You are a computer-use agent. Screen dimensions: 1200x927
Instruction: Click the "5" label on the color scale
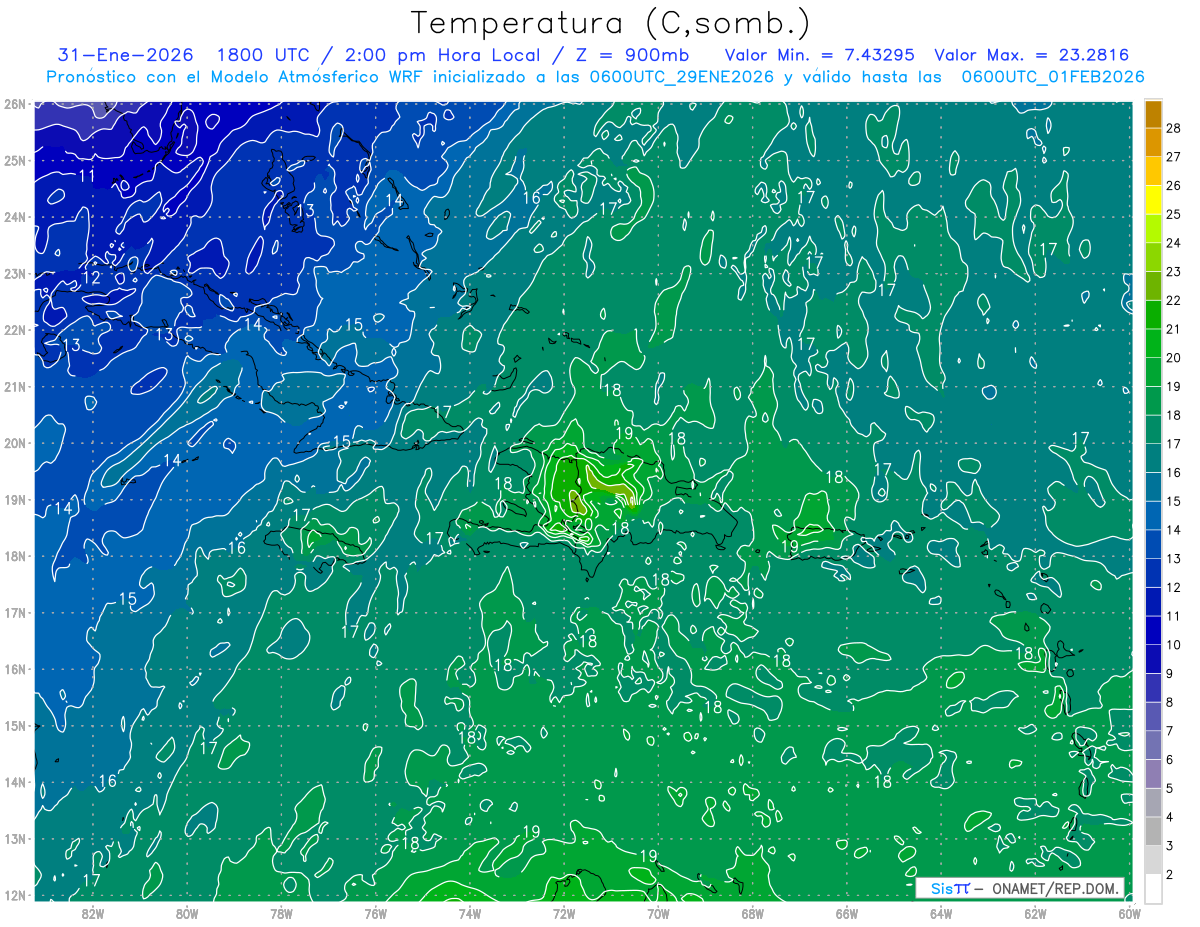pyautogui.click(x=1170, y=790)
